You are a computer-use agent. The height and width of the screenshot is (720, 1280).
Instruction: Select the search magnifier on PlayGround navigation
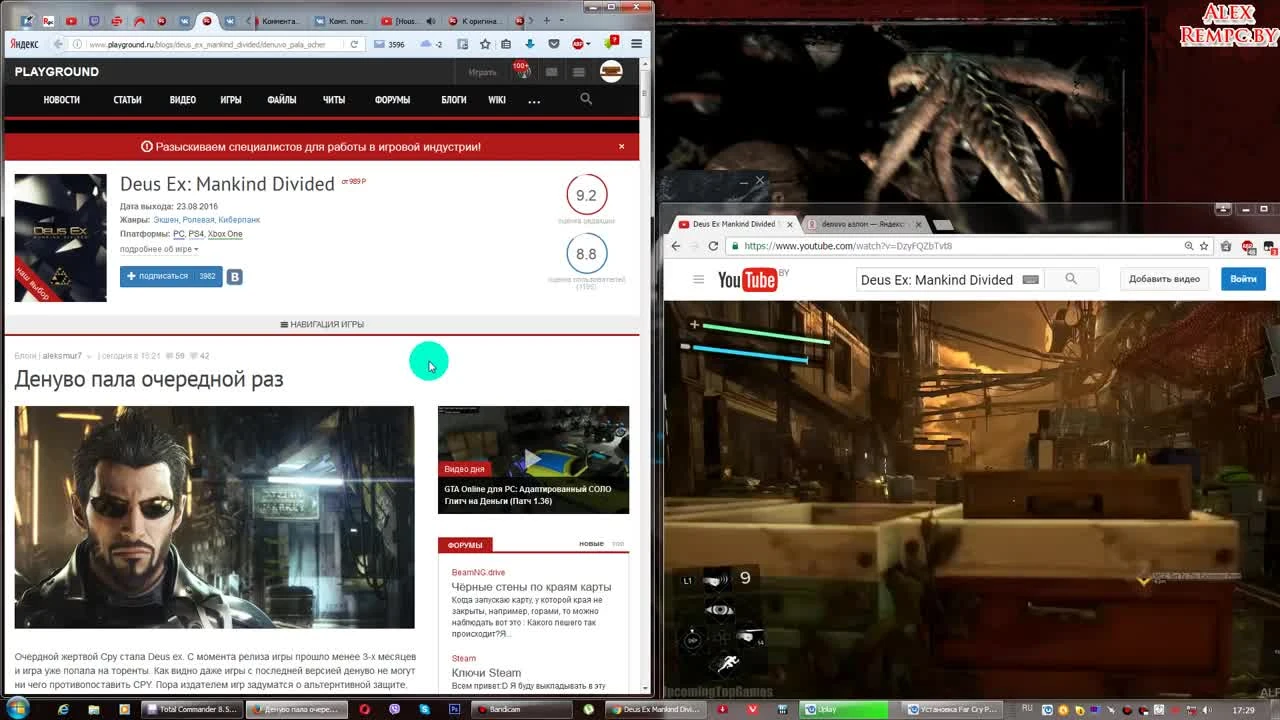(586, 99)
